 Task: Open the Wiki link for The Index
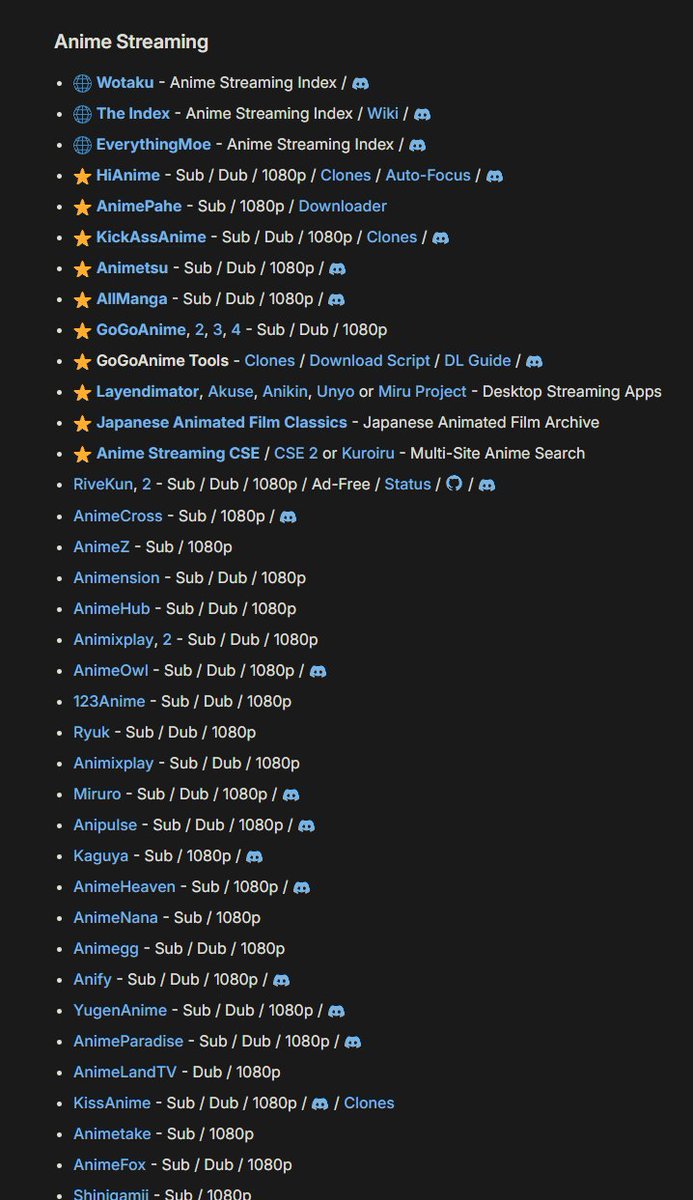382,114
